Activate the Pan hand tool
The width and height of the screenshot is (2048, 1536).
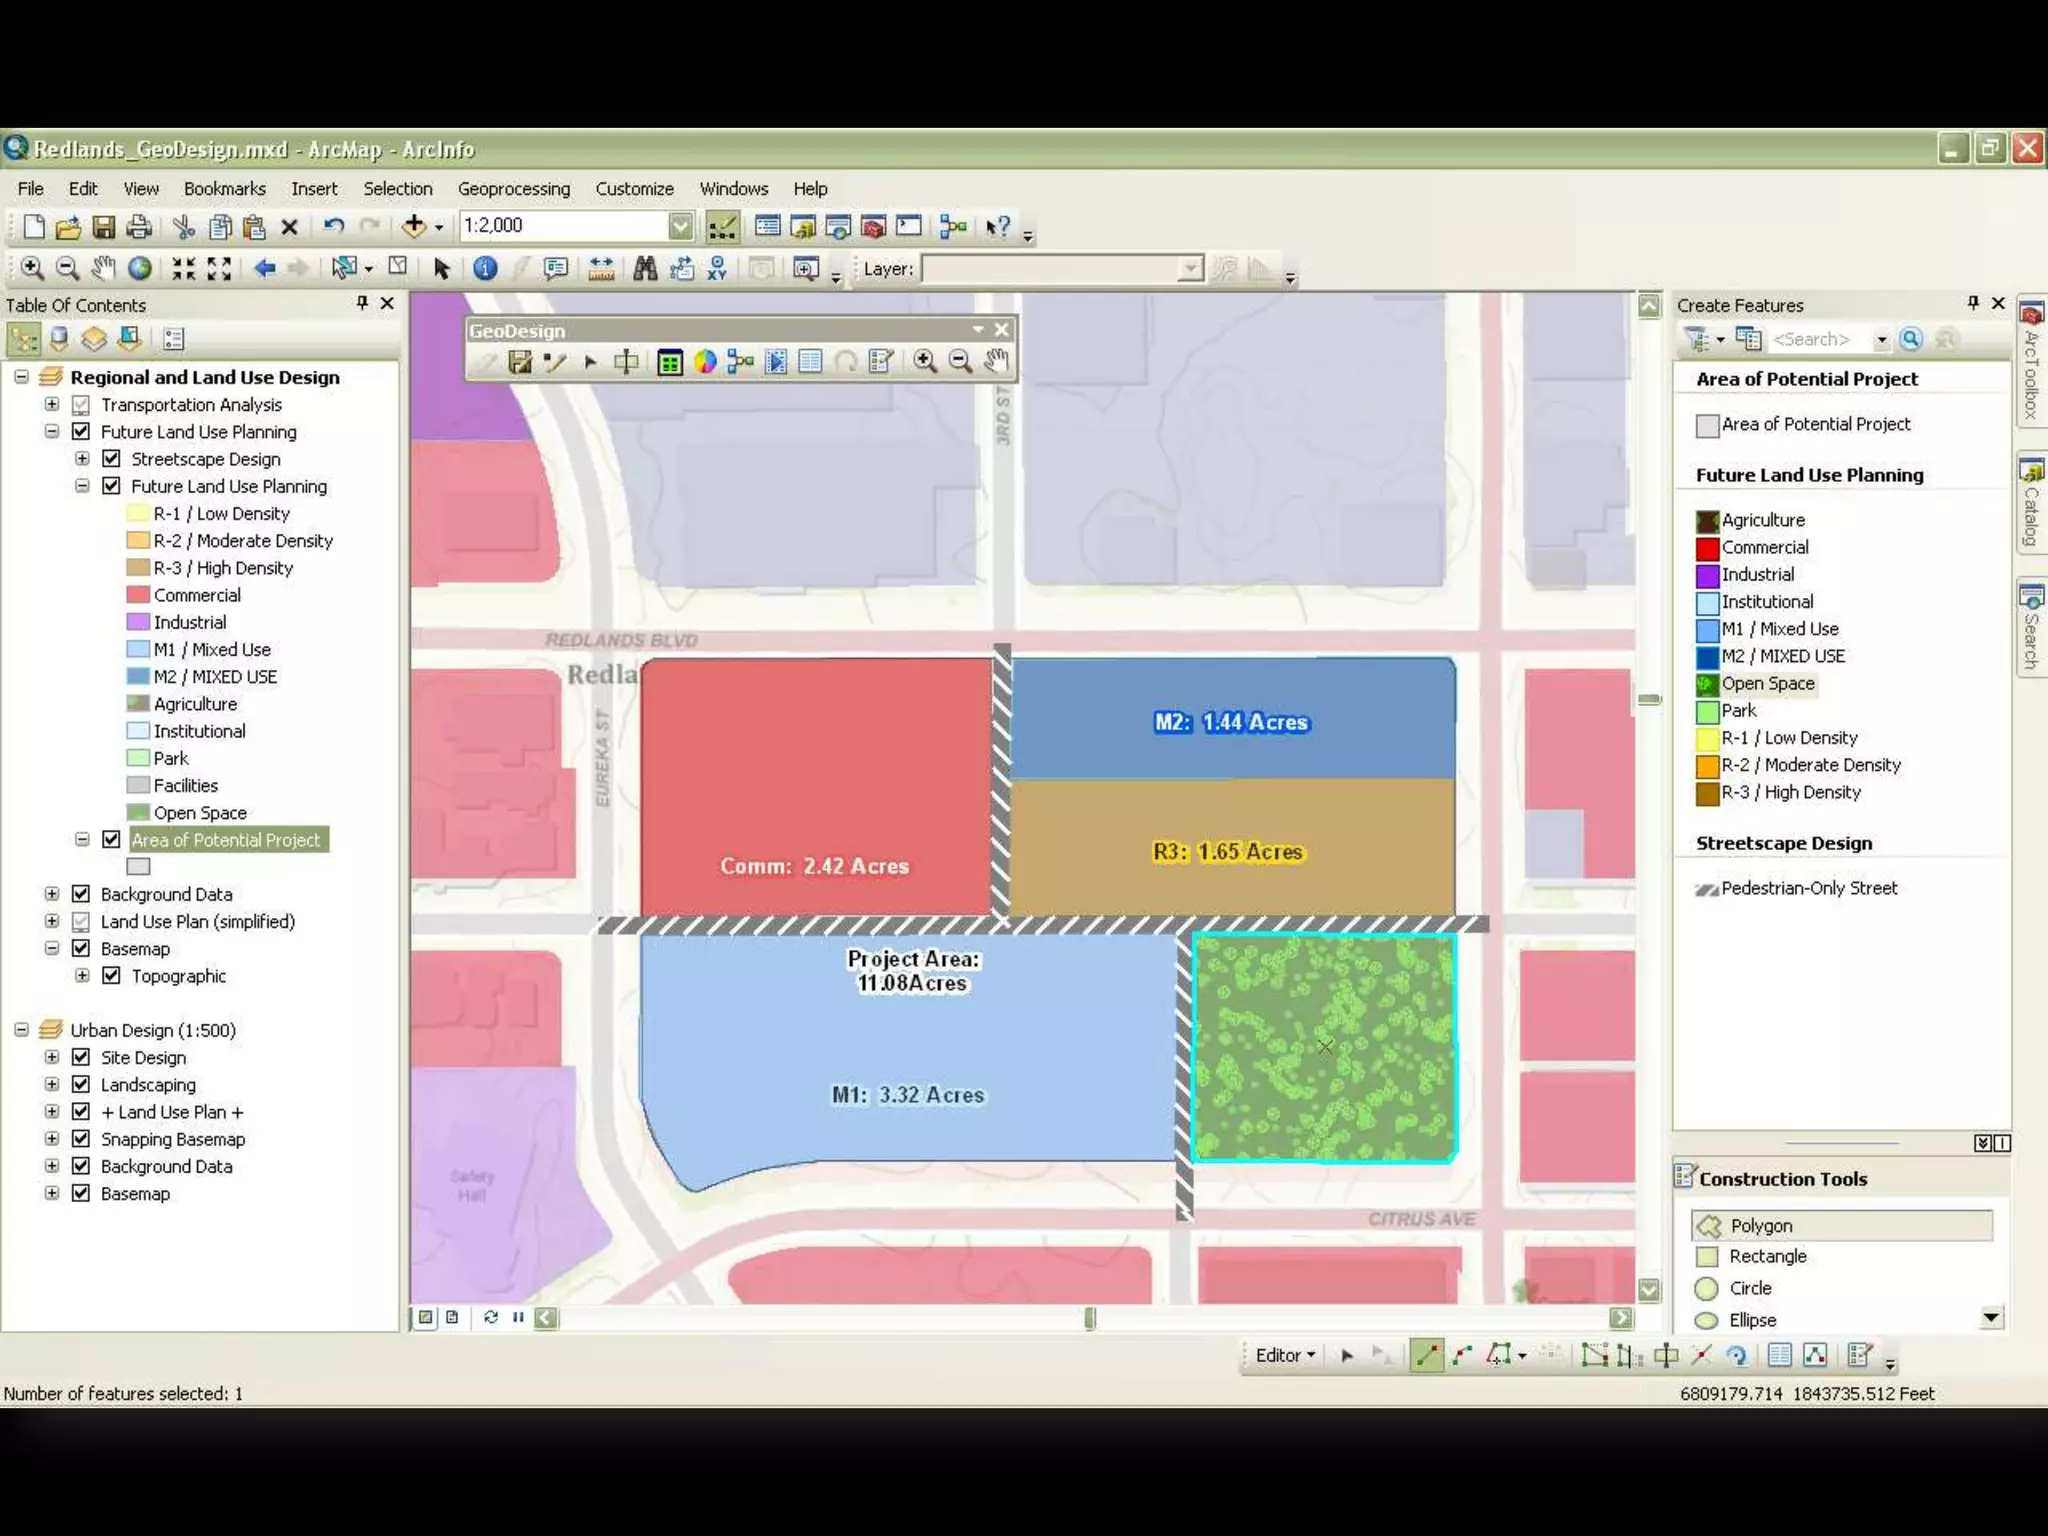[x=103, y=268]
